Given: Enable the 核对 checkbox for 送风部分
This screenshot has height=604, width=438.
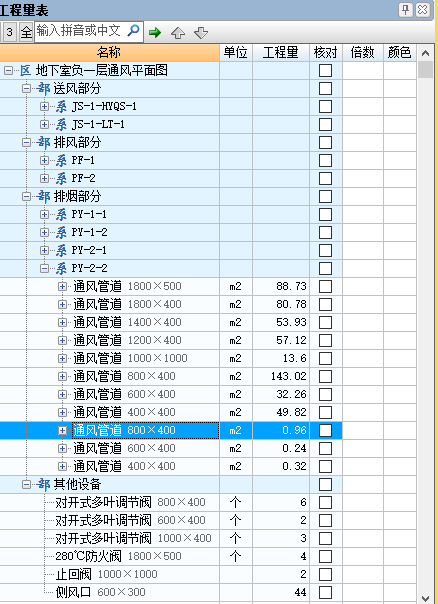Looking at the screenshot, I should point(326,89).
